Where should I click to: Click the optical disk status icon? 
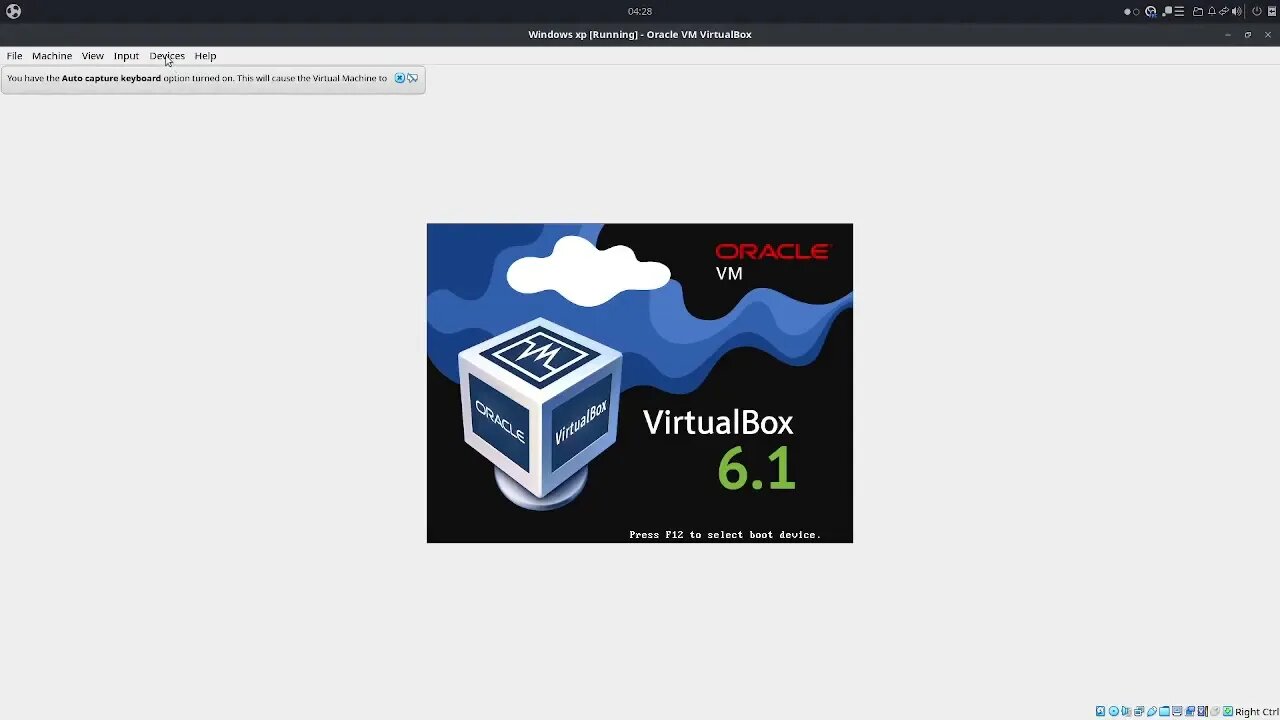point(1114,712)
